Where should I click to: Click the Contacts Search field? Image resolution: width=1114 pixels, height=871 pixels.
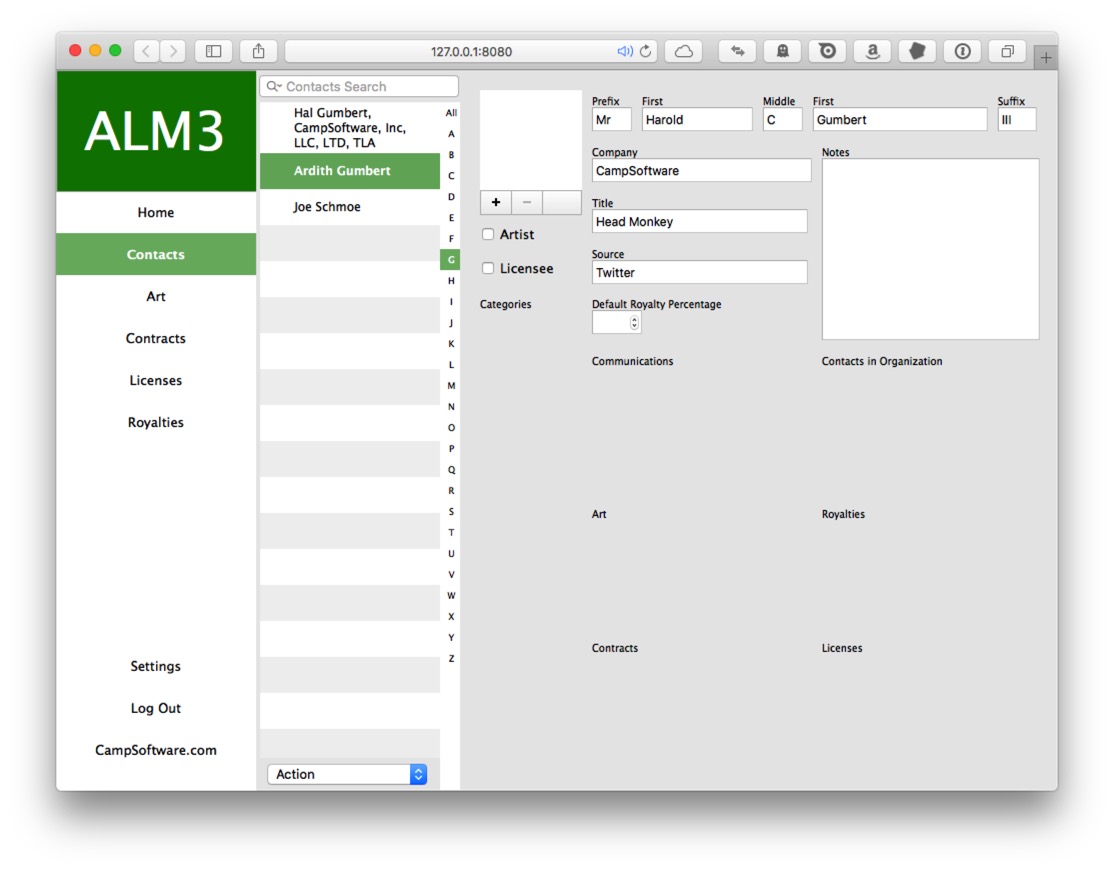coord(359,87)
